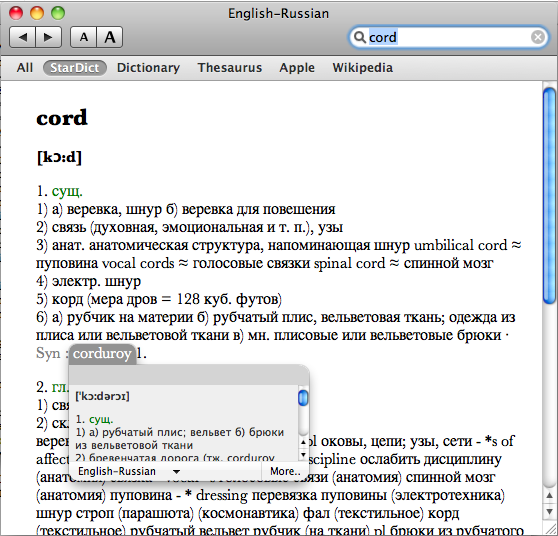Screen dimensions: 558x536
Task: Click the pronunciation [kɔ:d]
Action: [59, 157]
